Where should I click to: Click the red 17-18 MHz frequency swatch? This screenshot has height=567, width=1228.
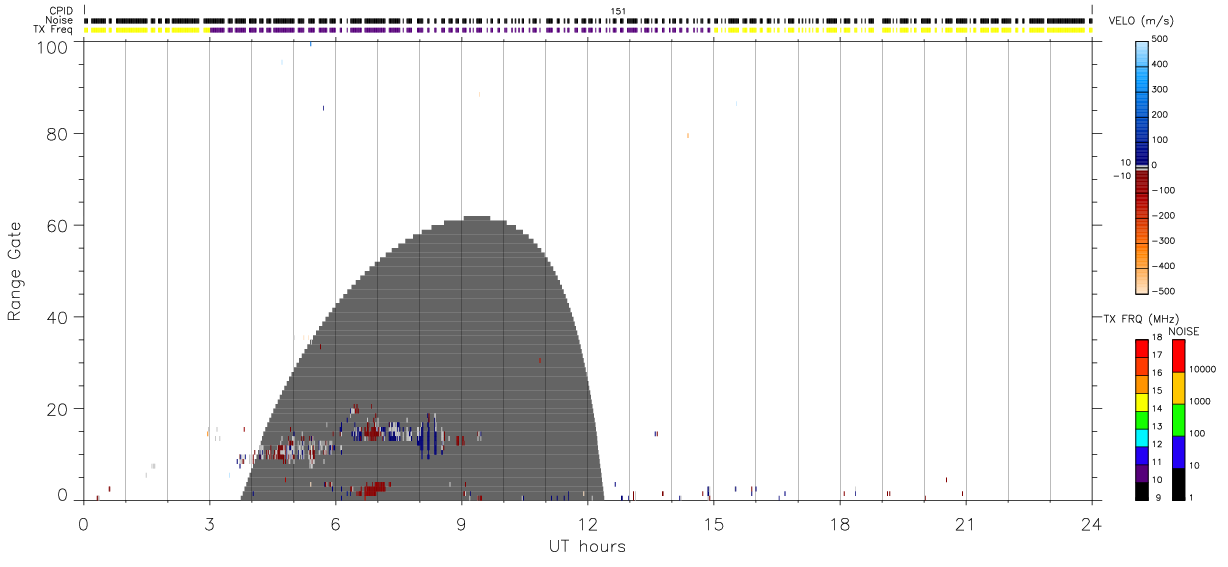click(x=1142, y=348)
